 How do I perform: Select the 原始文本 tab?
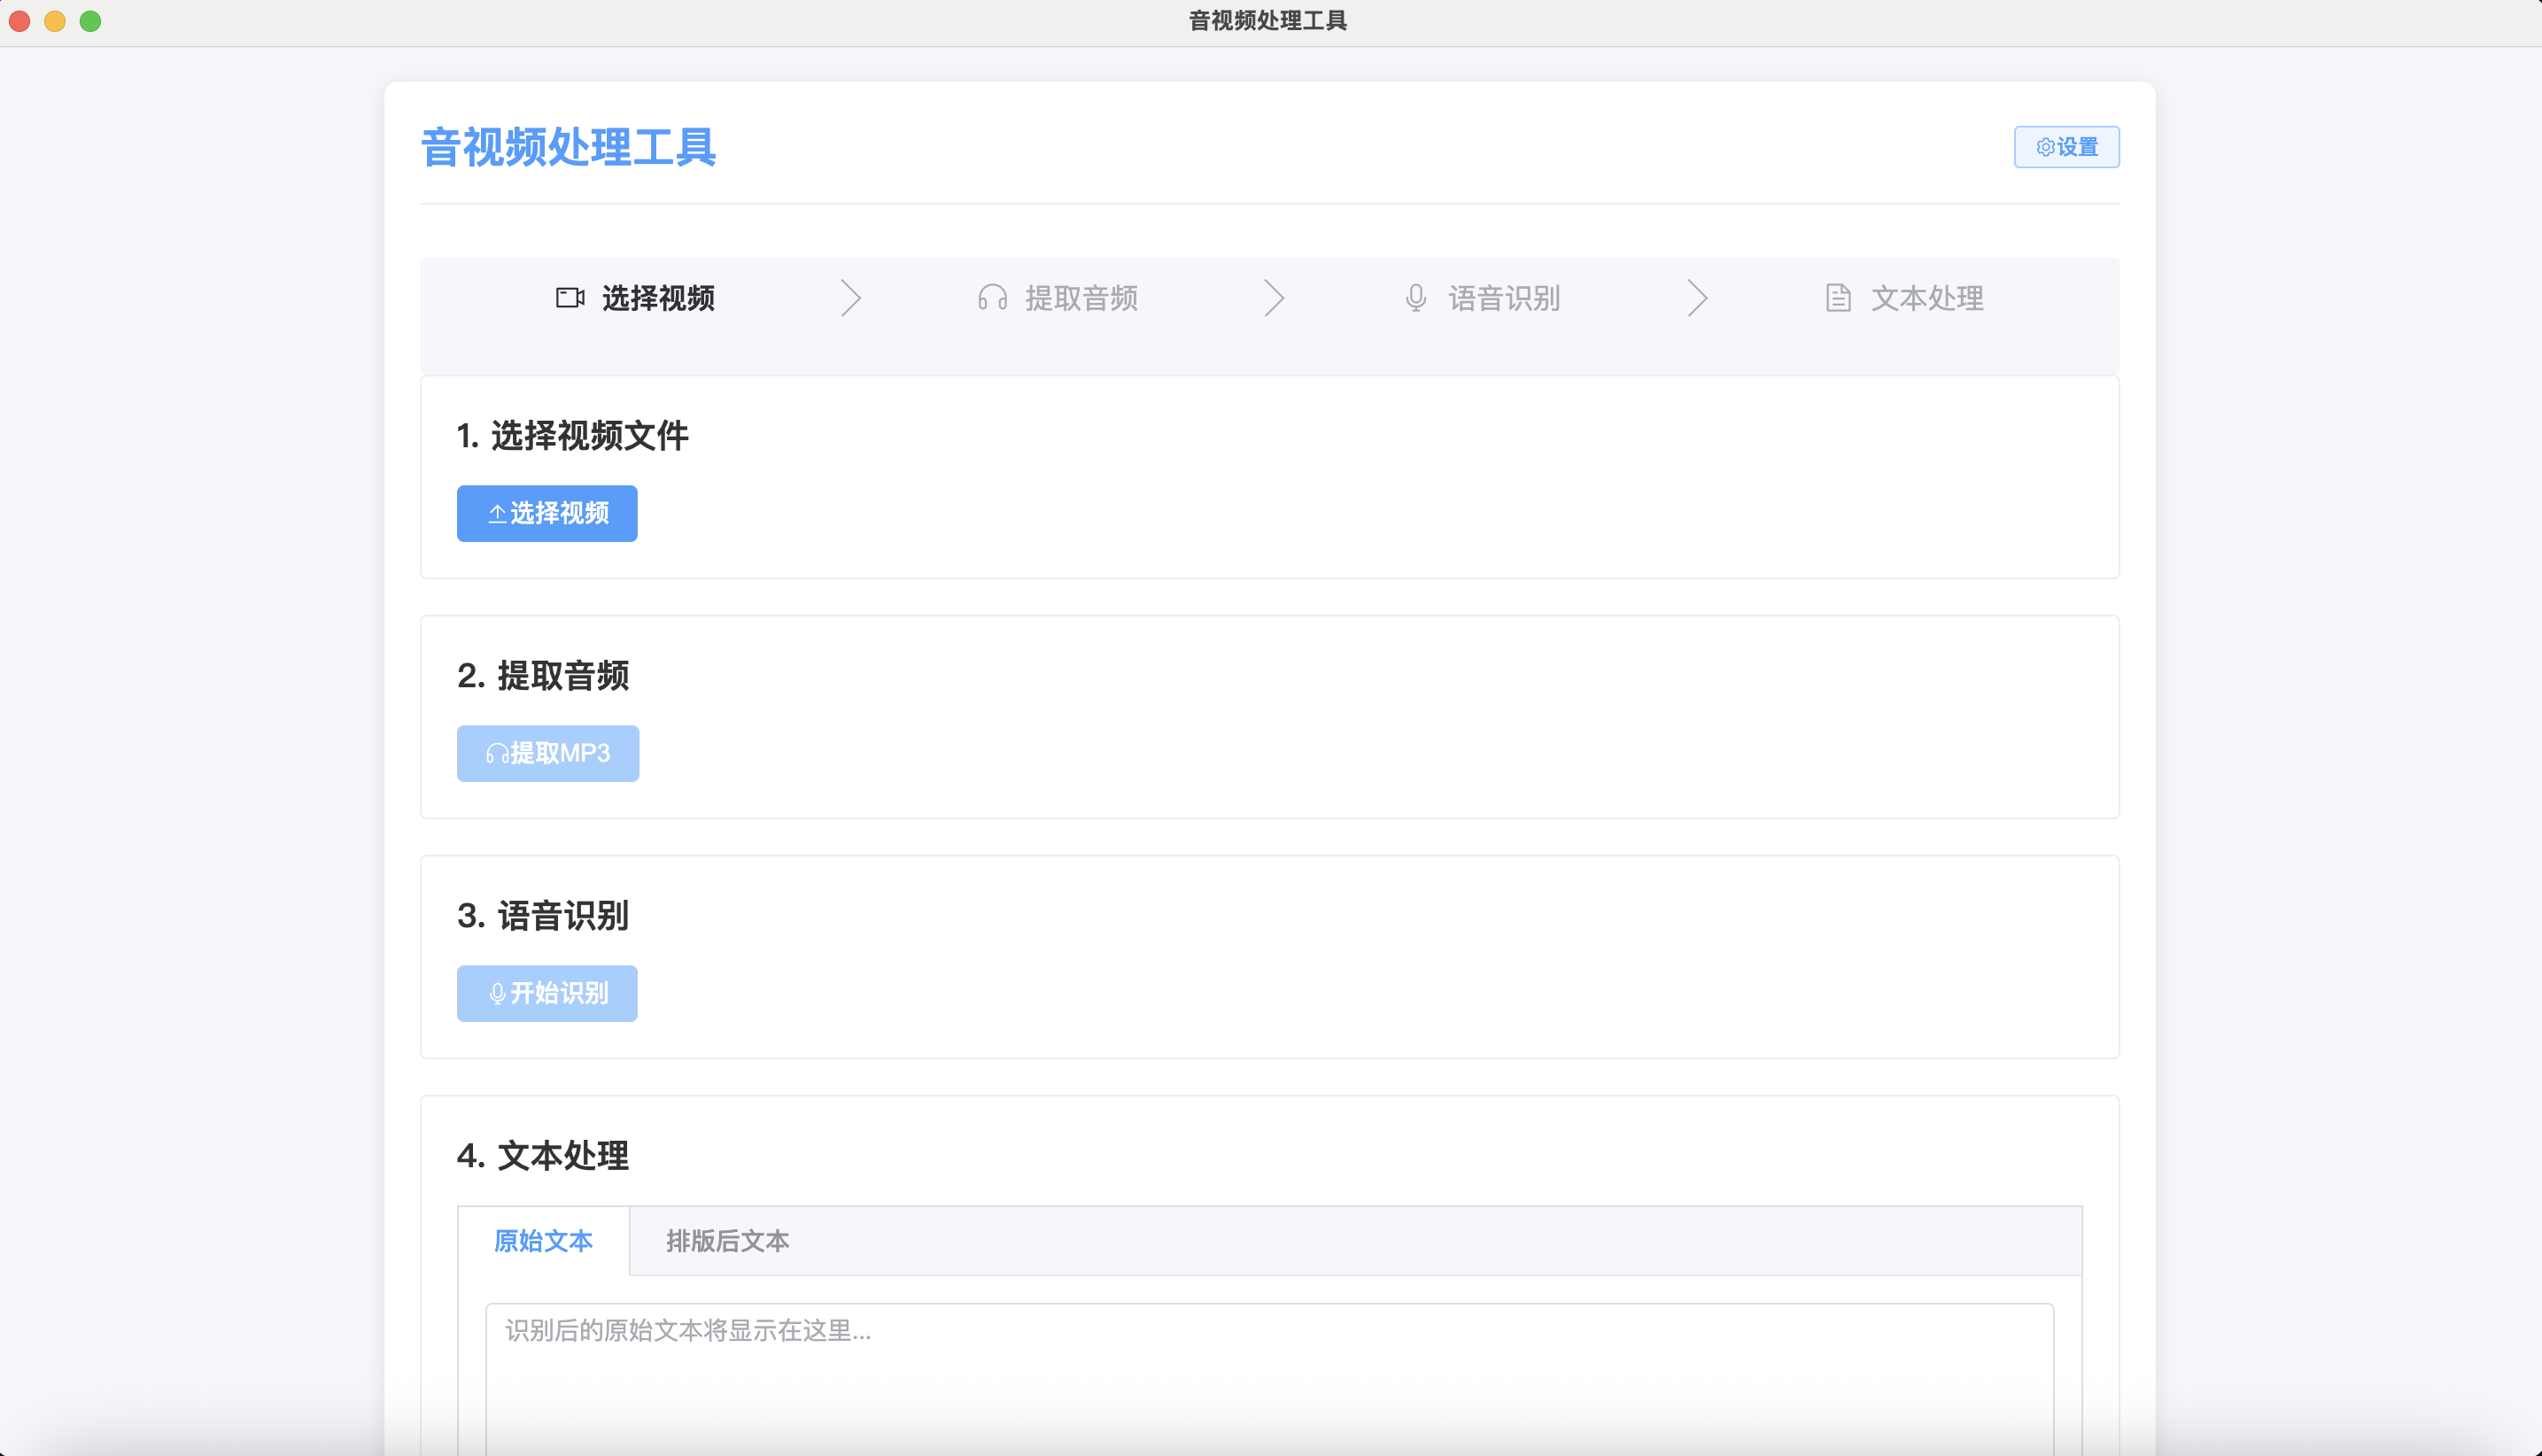(543, 1241)
